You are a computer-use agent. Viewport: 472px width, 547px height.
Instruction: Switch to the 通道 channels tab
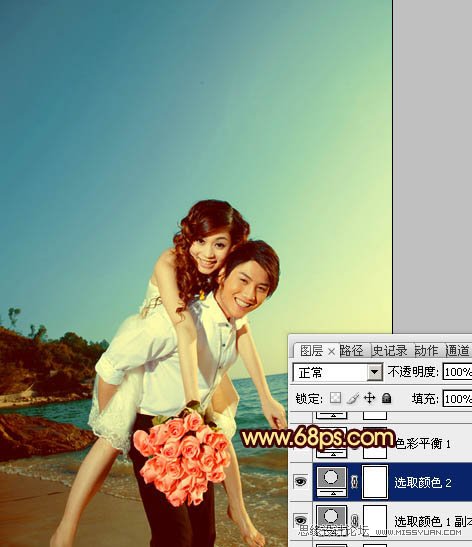coord(457,351)
